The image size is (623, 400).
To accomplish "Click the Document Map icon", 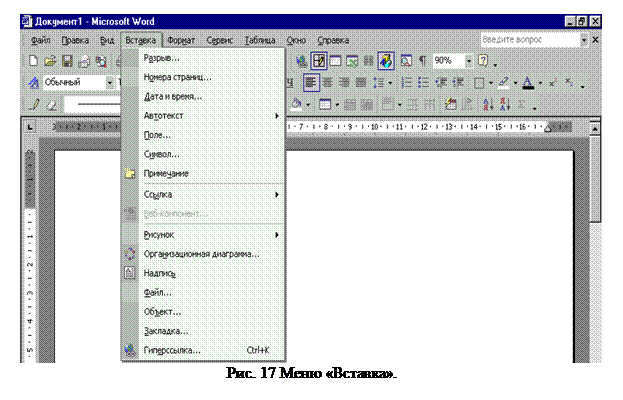I will pos(406,61).
